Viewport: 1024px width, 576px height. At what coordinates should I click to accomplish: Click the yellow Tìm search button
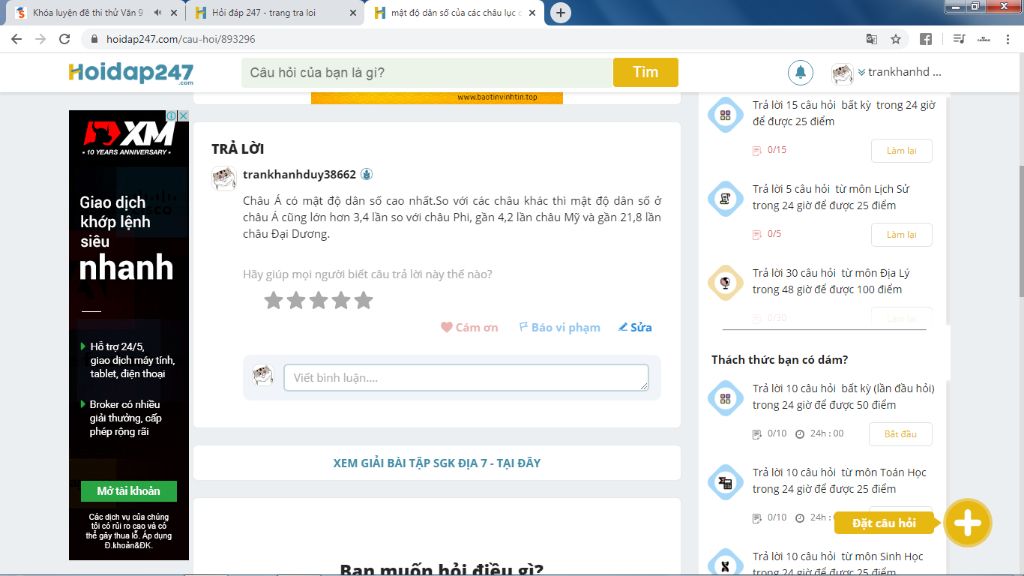(x=645, y=72)
